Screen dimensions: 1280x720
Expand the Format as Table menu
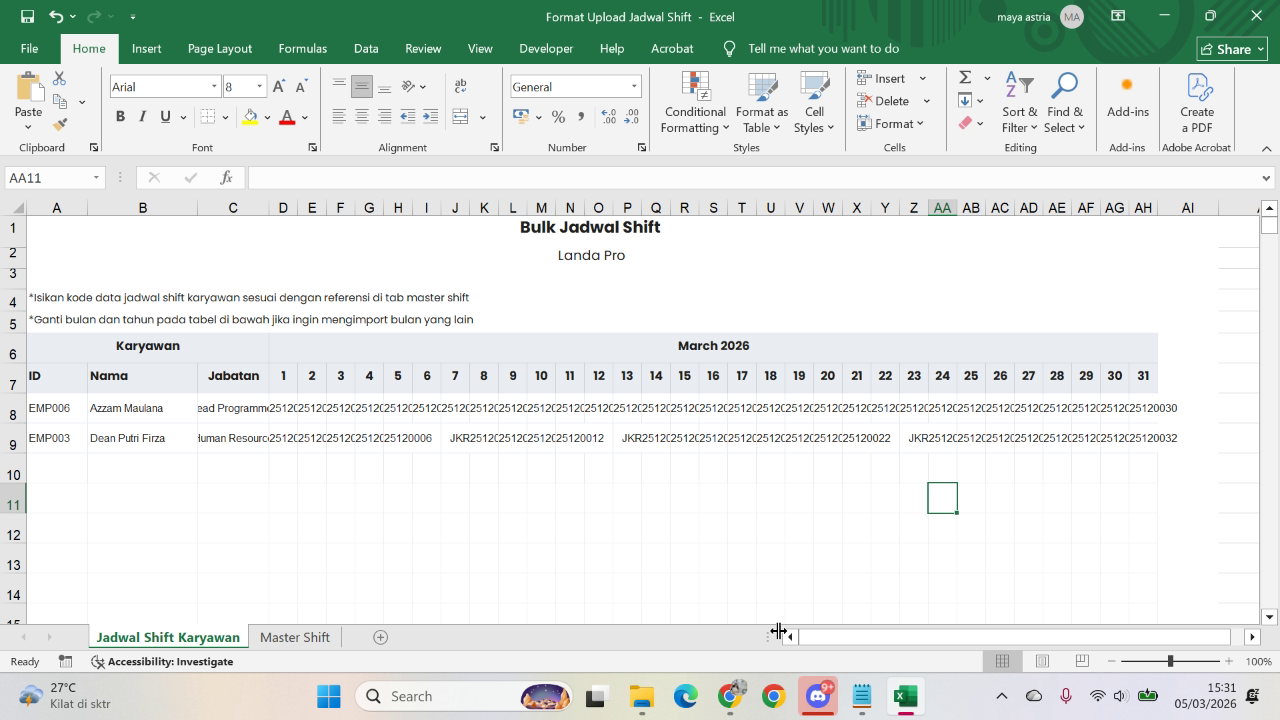pos(762,103)
